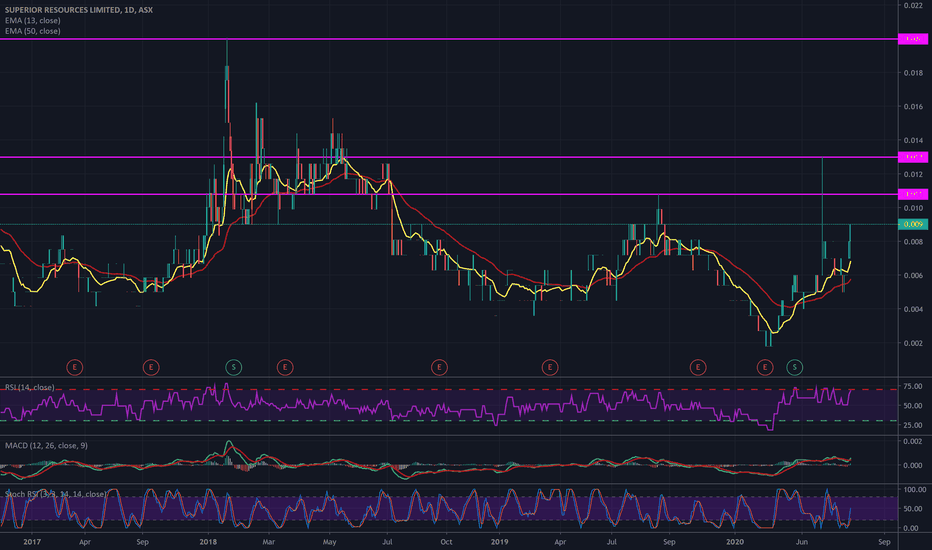The image size is (932, 550).
Task: Click the 0.000 MACD axis value
Action: coord(914,466)
